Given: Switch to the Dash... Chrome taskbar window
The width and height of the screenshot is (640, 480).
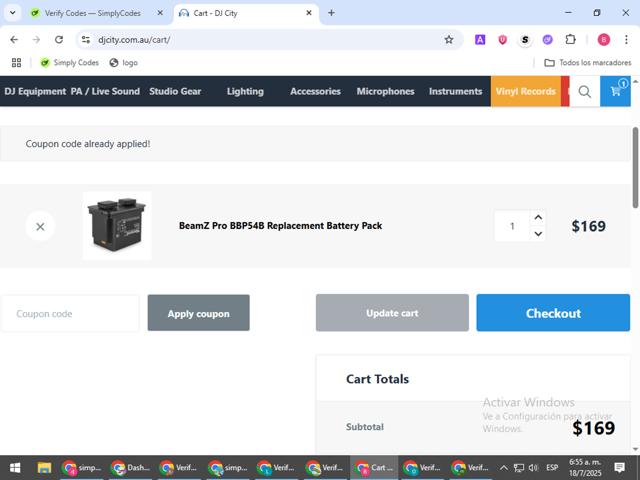Looking at the screenshot, I should pos(131,468).
